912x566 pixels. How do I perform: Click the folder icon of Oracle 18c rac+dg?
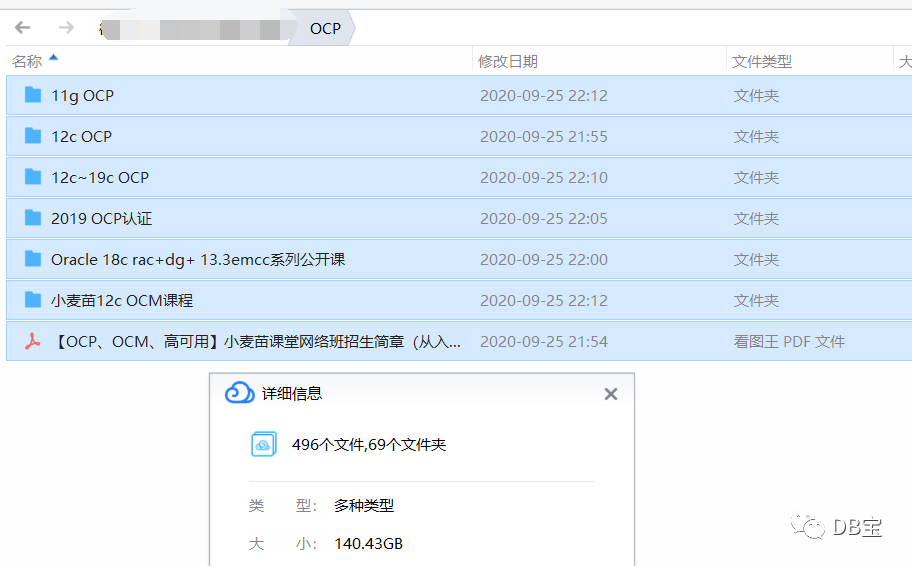click(33, 259)
